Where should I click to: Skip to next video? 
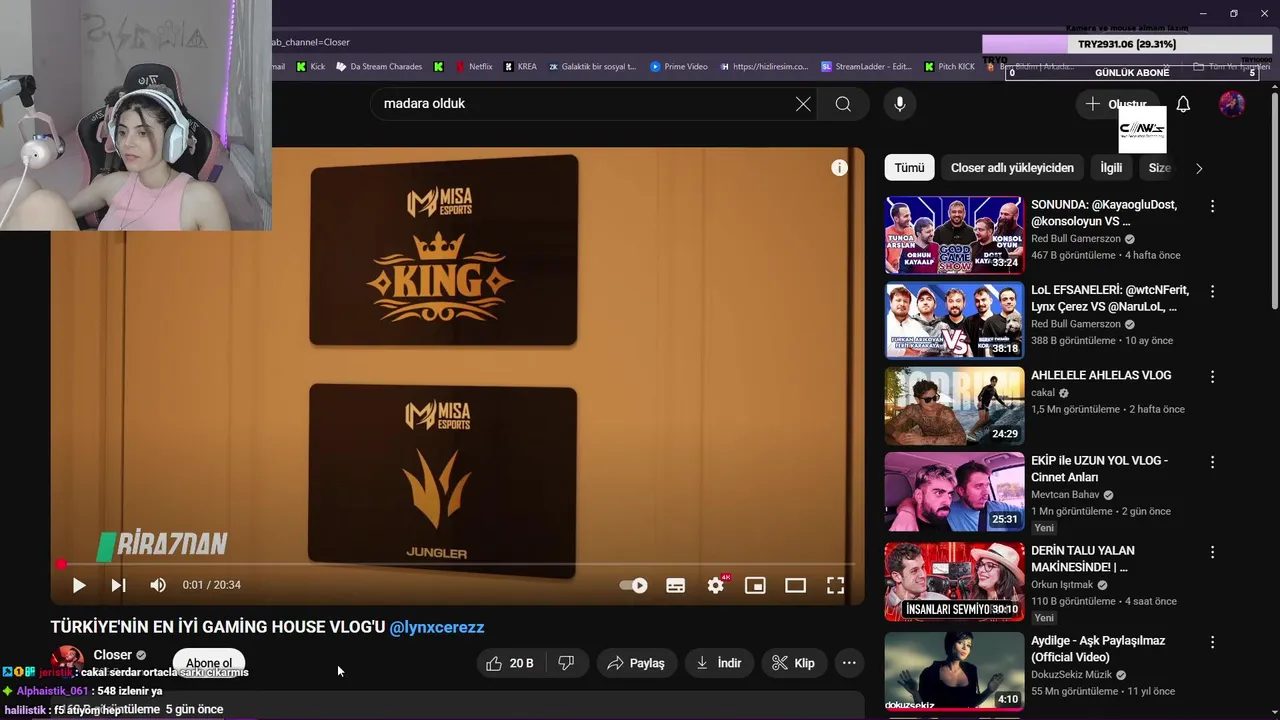(x=118, y=585)
